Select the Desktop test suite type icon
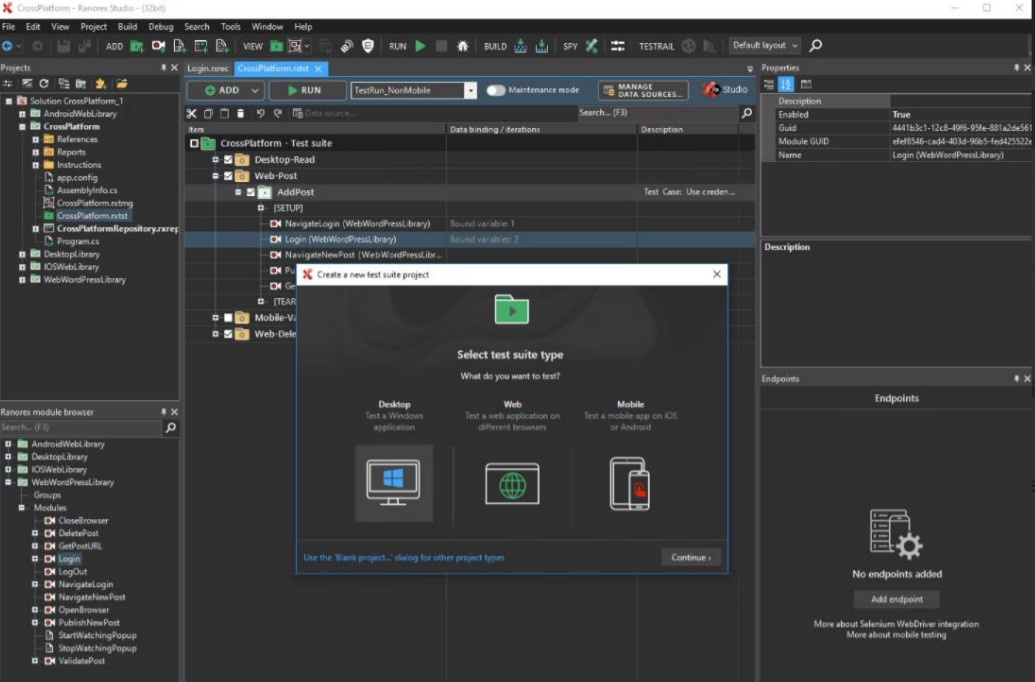The image size is (1035, 682). [394, 483]
